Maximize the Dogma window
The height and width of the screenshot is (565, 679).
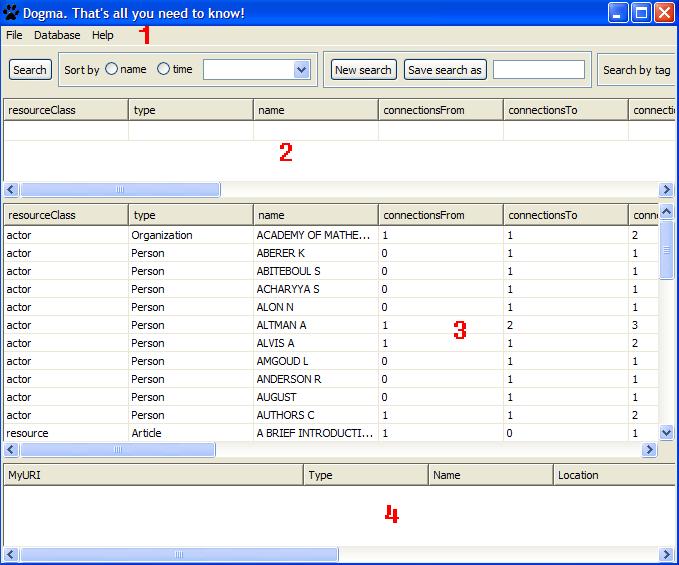coord(641,12)
